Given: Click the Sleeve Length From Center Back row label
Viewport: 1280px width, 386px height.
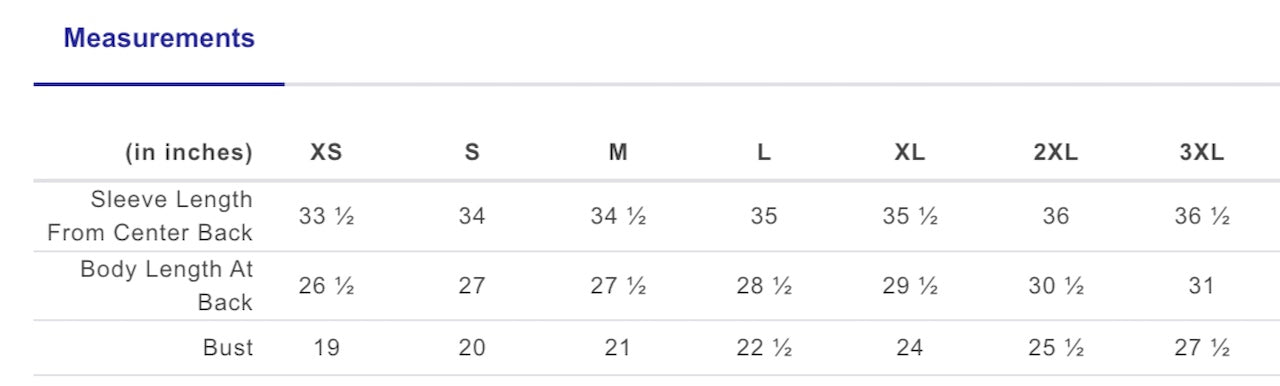Looking at the screenshot, I should point(150,216).
